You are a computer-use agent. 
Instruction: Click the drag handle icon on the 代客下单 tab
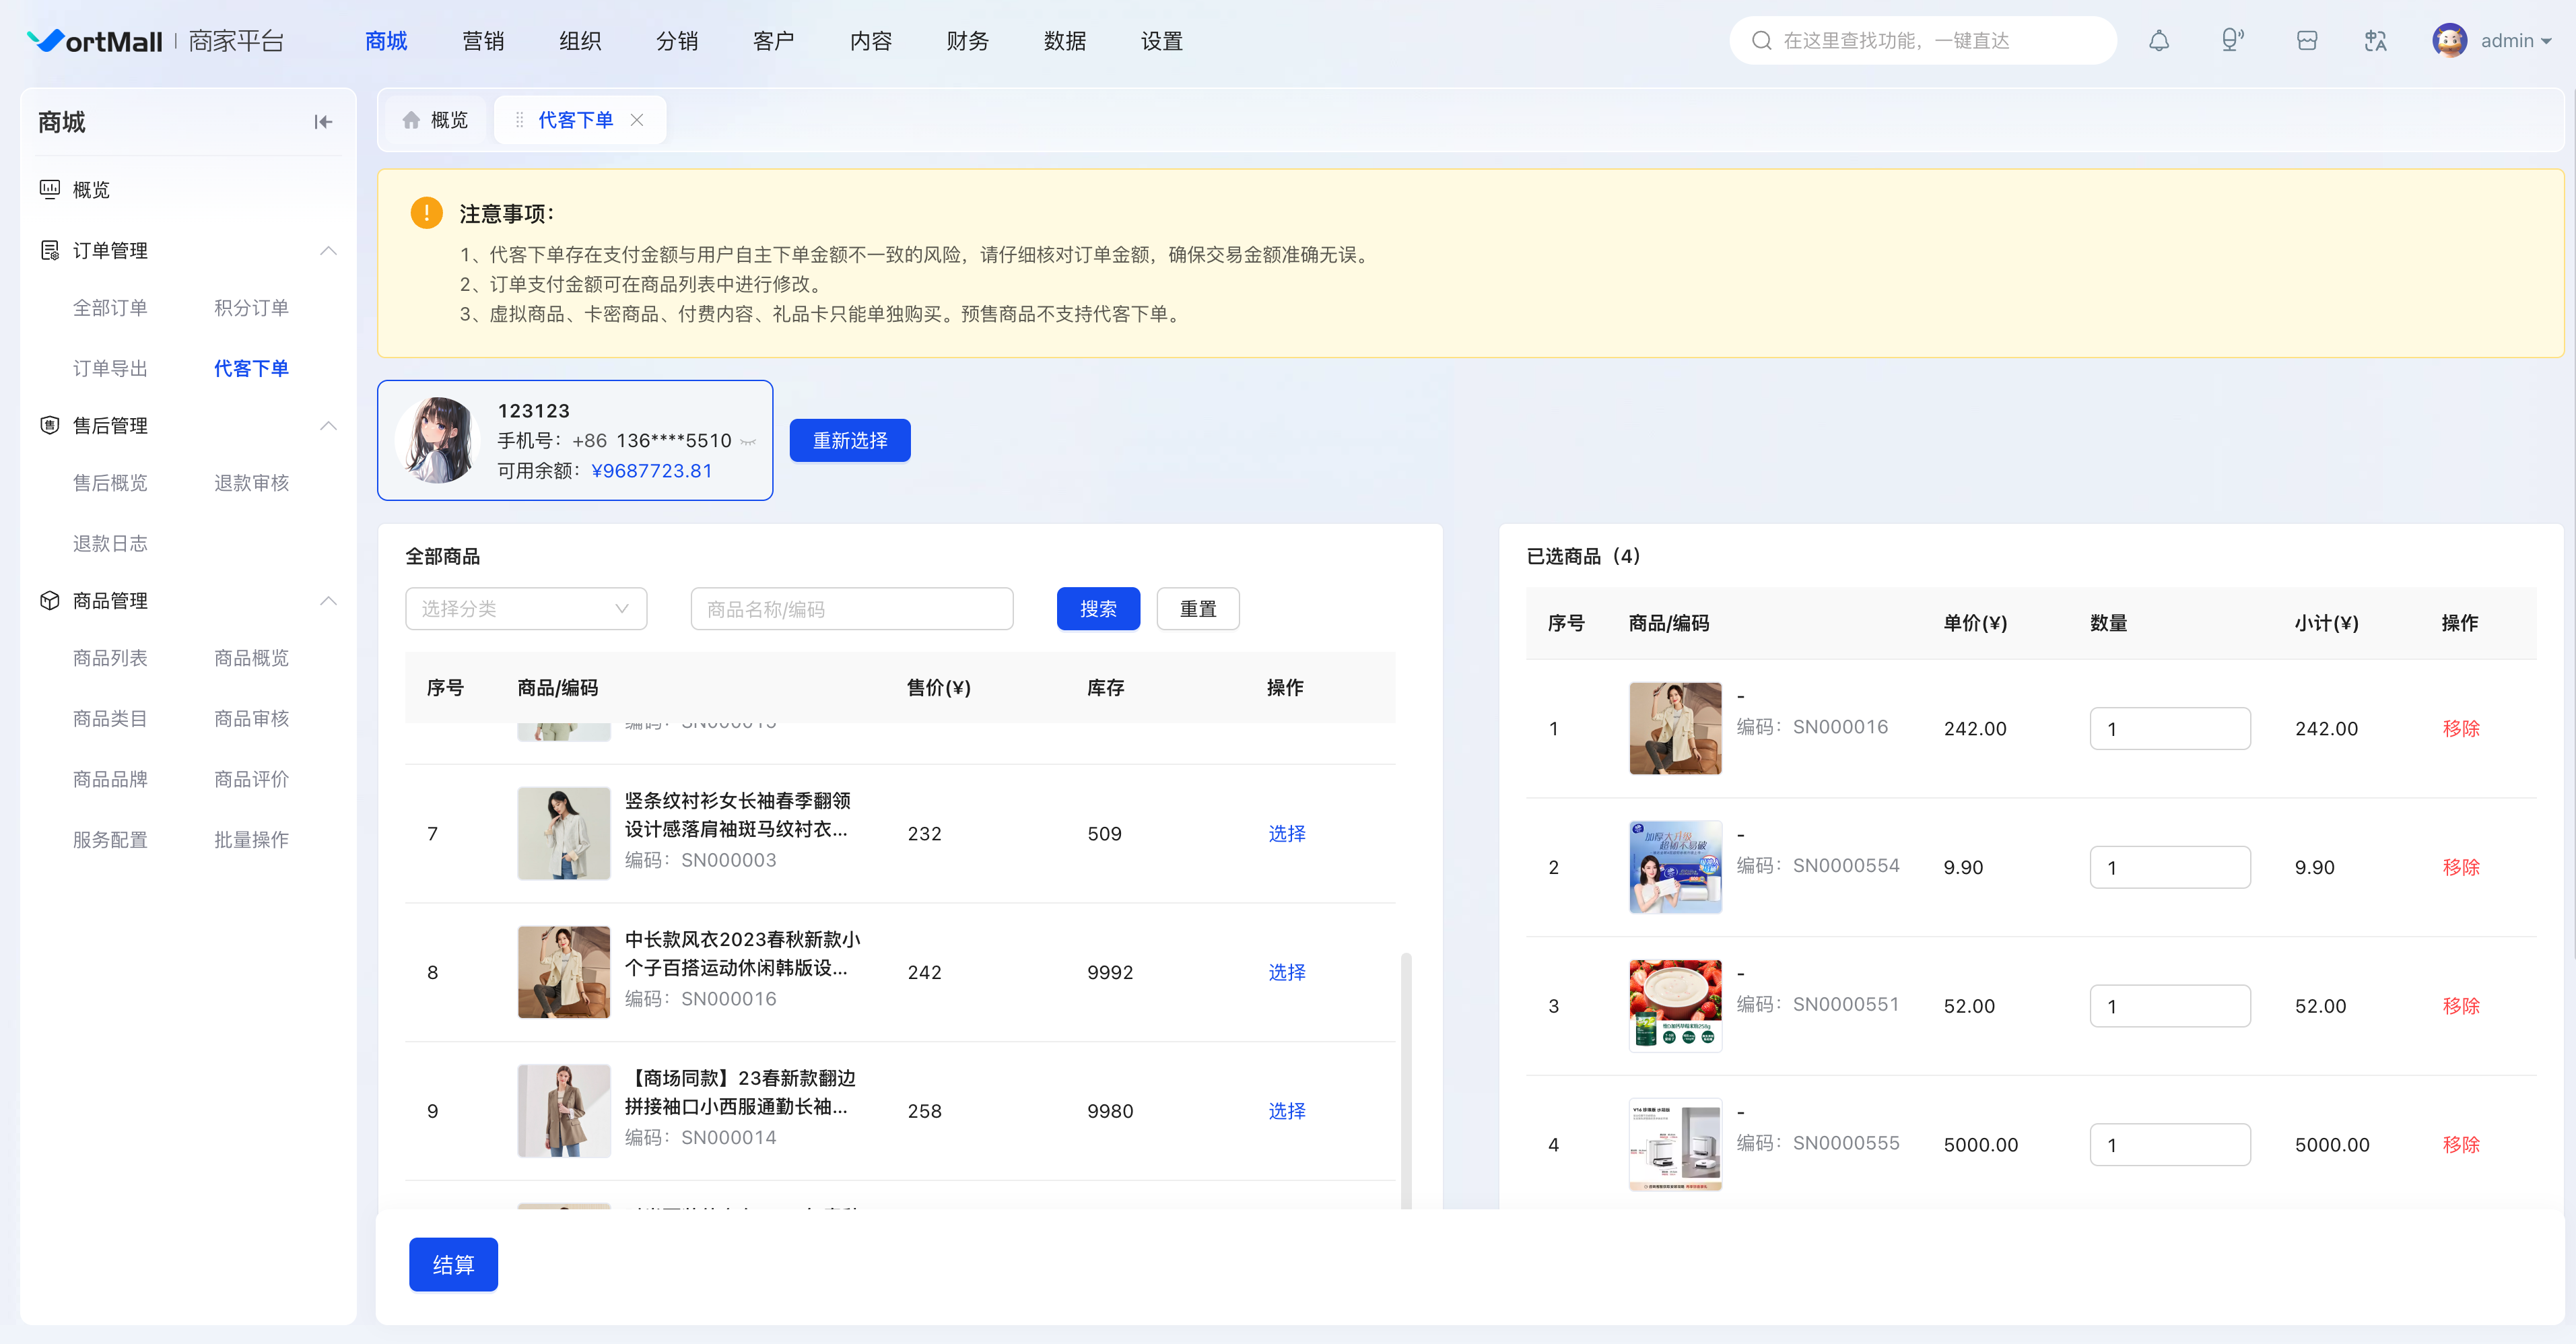click(x=519, y=120)
